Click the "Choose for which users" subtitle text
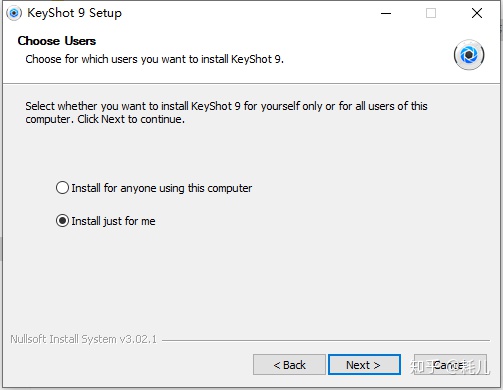Viewport: 503px width, 390px height. [x=154, y=59]
